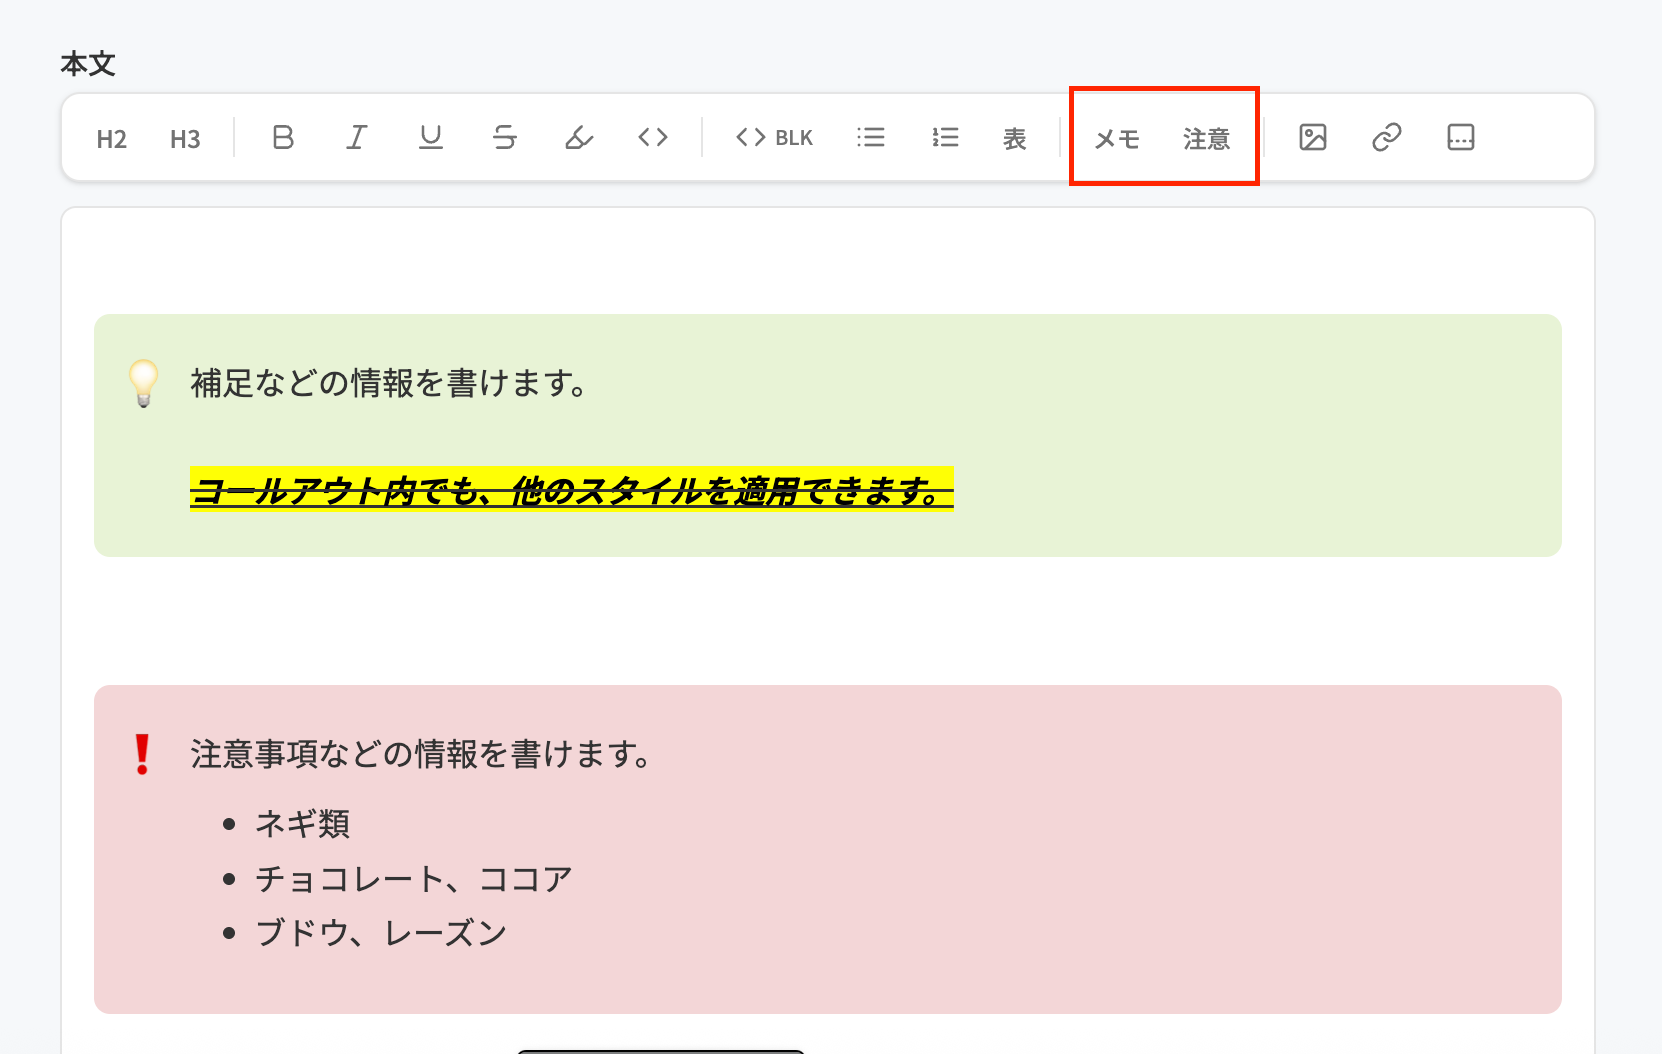Insert a 注意 warning callout
Viewport: 1662px width, 1054px height.
click(1206, 139)
